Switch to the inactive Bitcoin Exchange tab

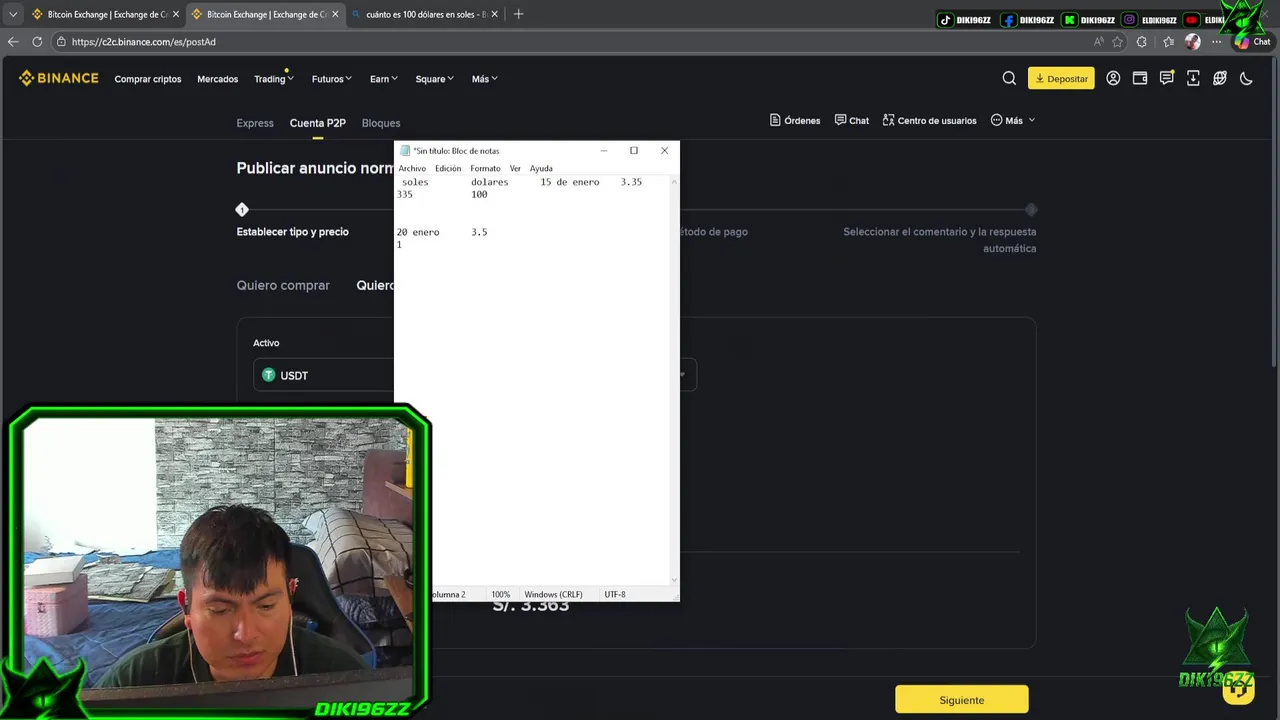105,14
